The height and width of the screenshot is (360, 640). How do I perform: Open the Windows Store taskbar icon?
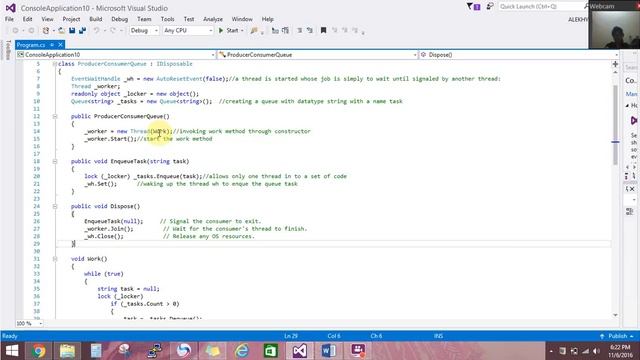click(x=271, y=351)
